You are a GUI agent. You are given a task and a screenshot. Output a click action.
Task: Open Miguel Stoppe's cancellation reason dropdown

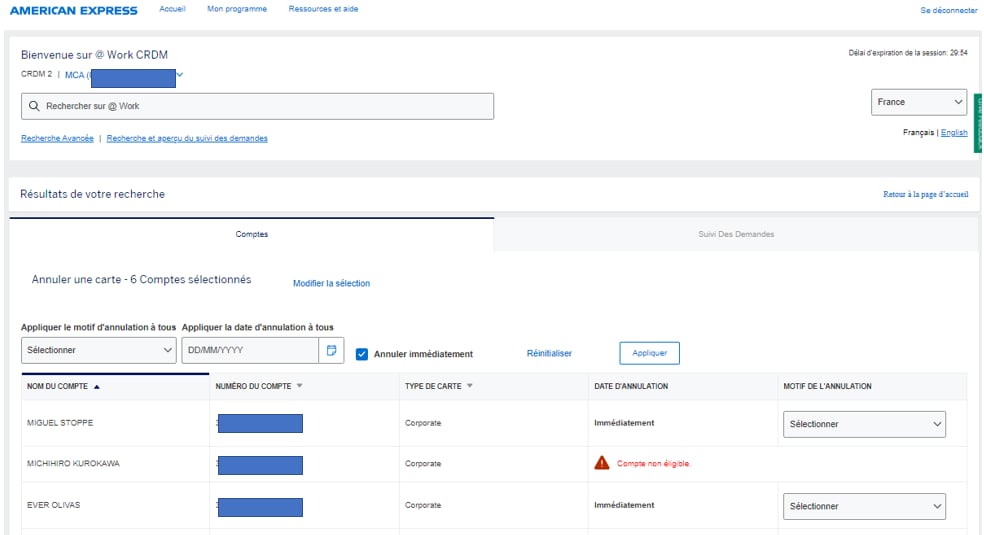click(x=864, y=424)
